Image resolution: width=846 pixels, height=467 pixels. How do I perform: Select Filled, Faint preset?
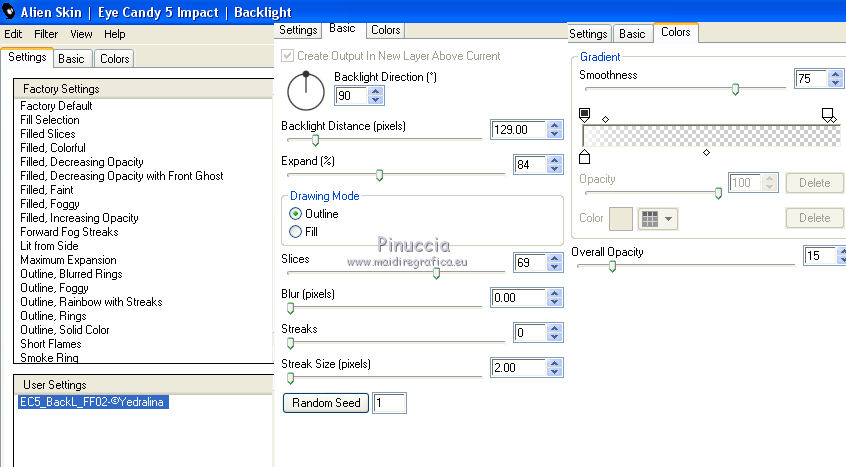coord(46,190)
